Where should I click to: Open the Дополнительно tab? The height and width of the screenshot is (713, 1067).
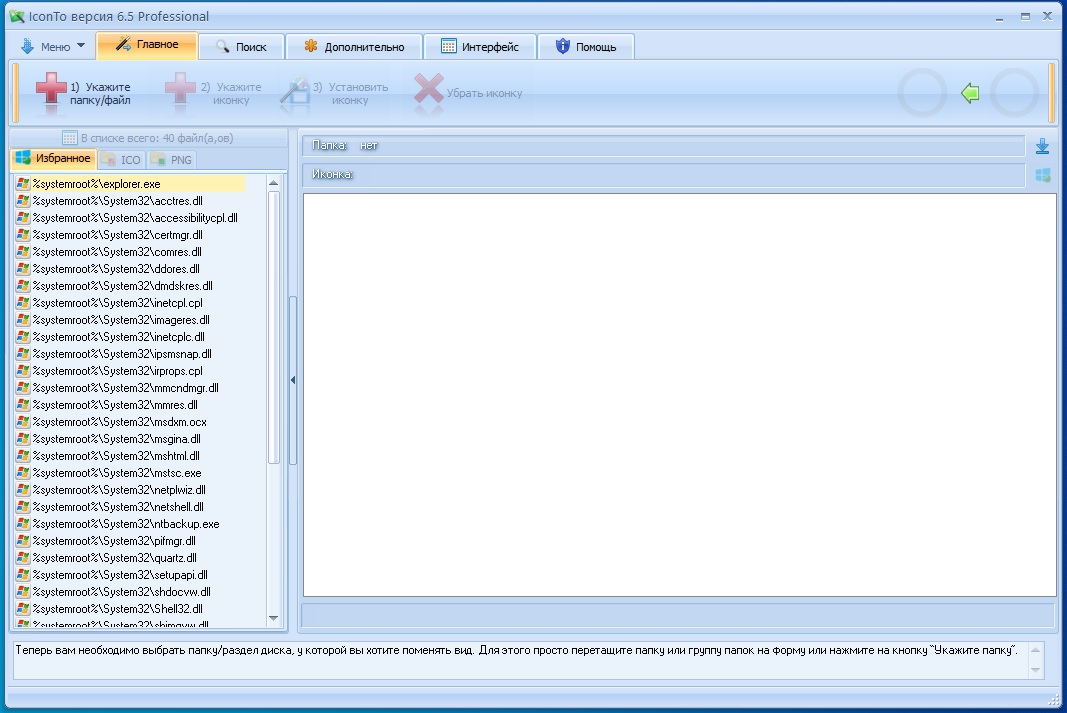(x=354, y=47)
